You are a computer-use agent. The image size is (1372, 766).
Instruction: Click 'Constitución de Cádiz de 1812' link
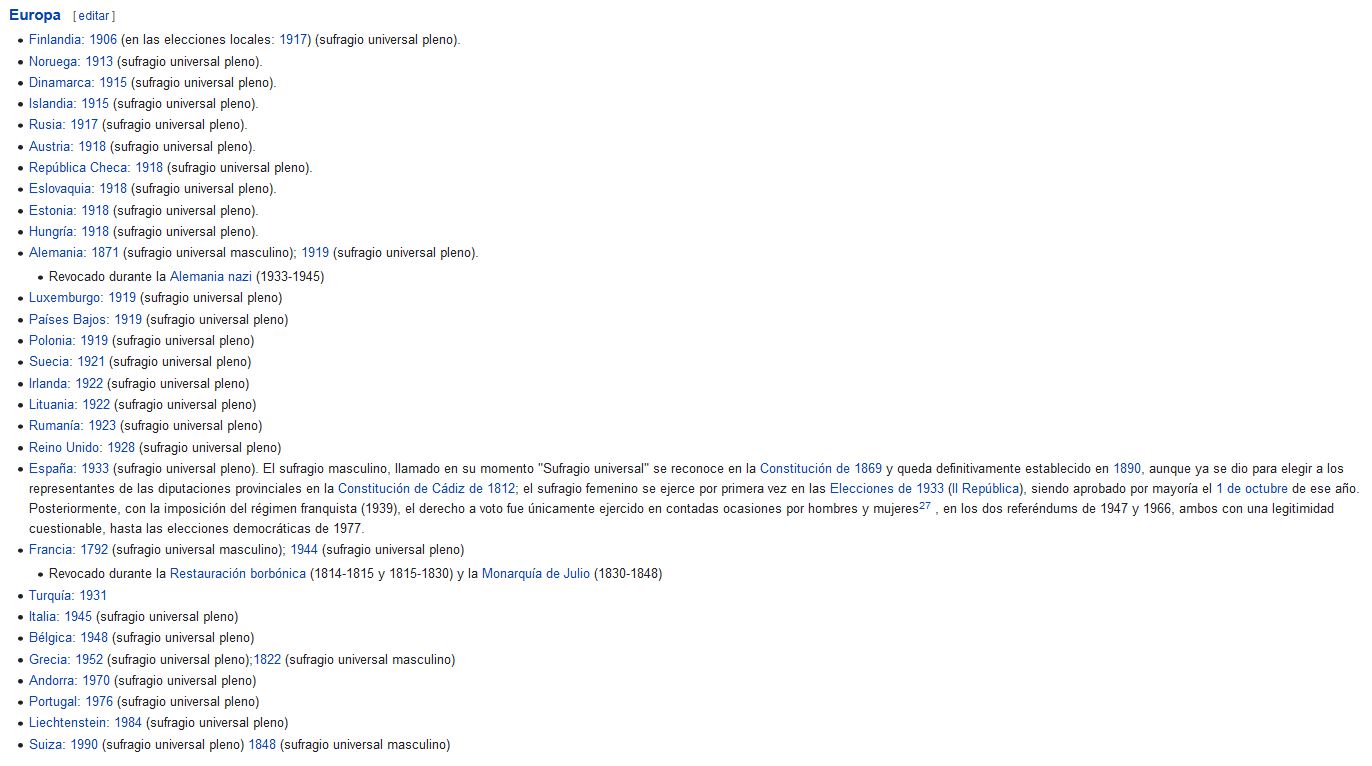click(427, 489)
